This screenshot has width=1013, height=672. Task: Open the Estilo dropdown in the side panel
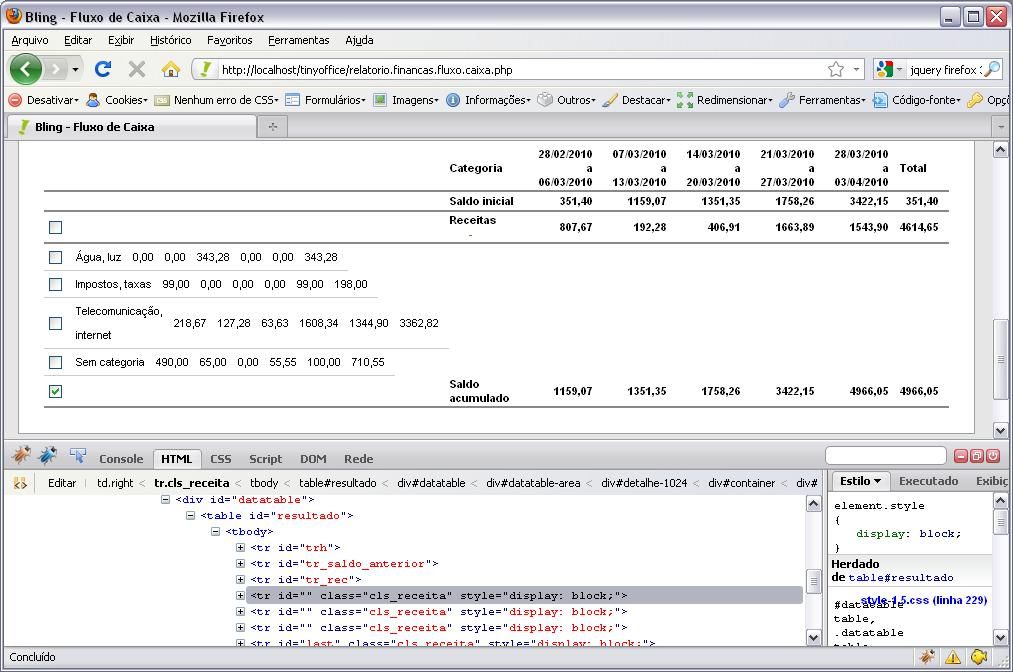coord(860,481)
